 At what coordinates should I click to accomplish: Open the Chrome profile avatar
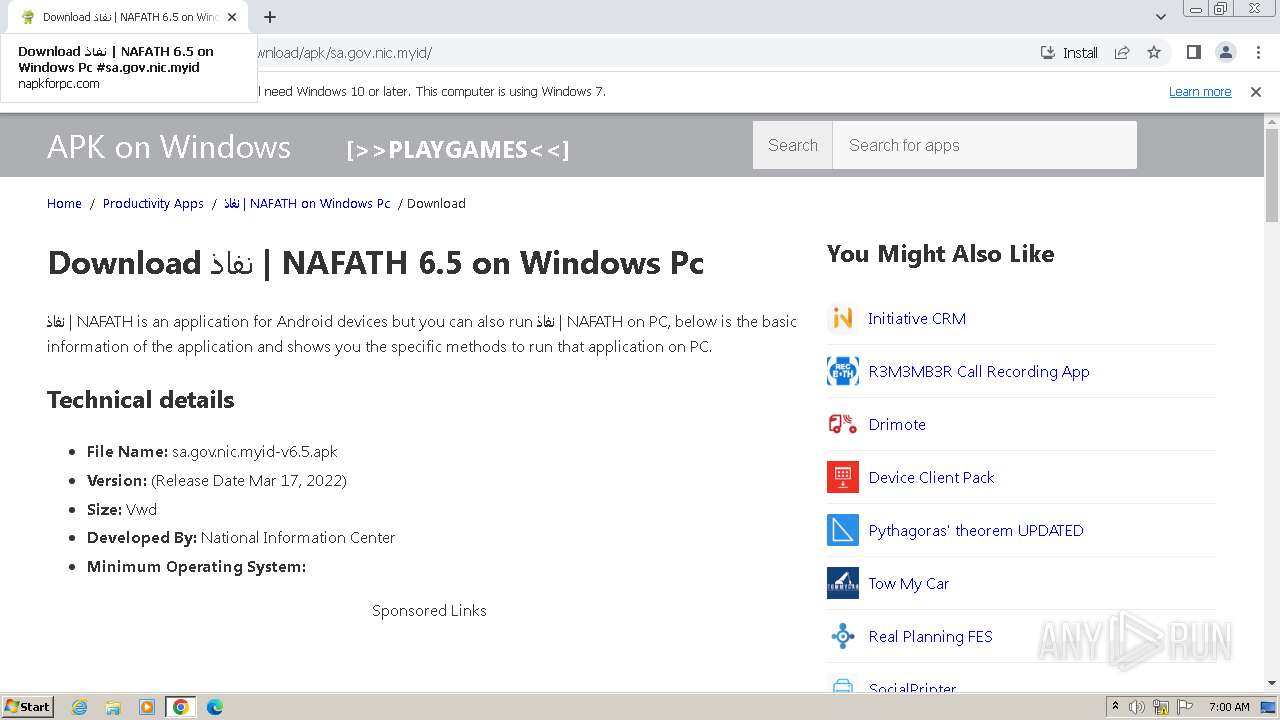pos(1225,53)
